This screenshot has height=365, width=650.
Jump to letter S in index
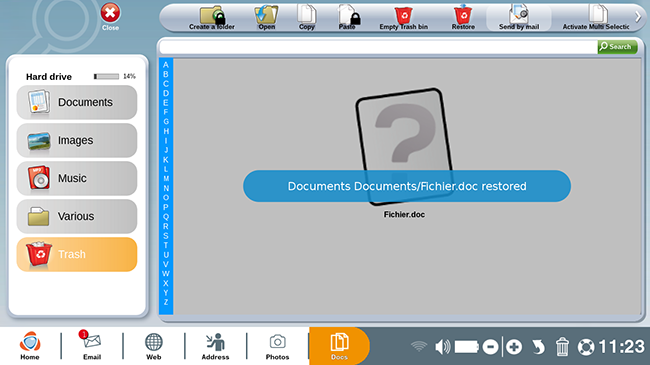(x=166, y=236)
